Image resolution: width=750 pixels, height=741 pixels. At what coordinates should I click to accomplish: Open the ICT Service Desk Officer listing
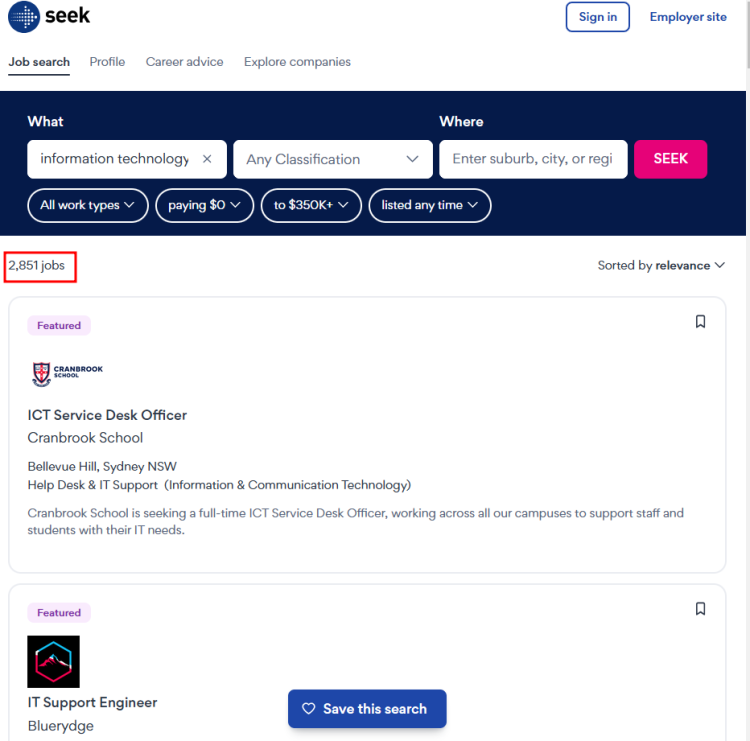107,415
